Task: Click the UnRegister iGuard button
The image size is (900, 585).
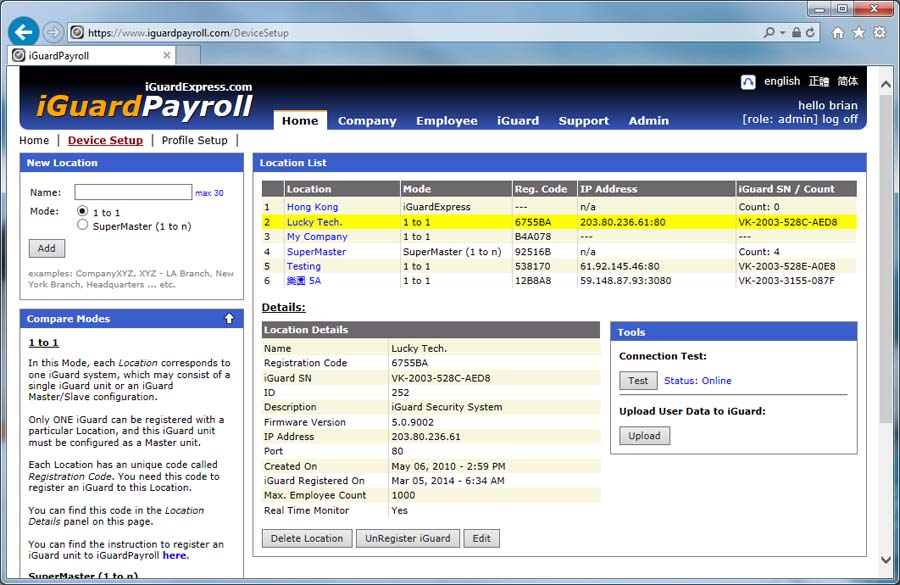Action: pyautogui.click(x=408, y=538)
